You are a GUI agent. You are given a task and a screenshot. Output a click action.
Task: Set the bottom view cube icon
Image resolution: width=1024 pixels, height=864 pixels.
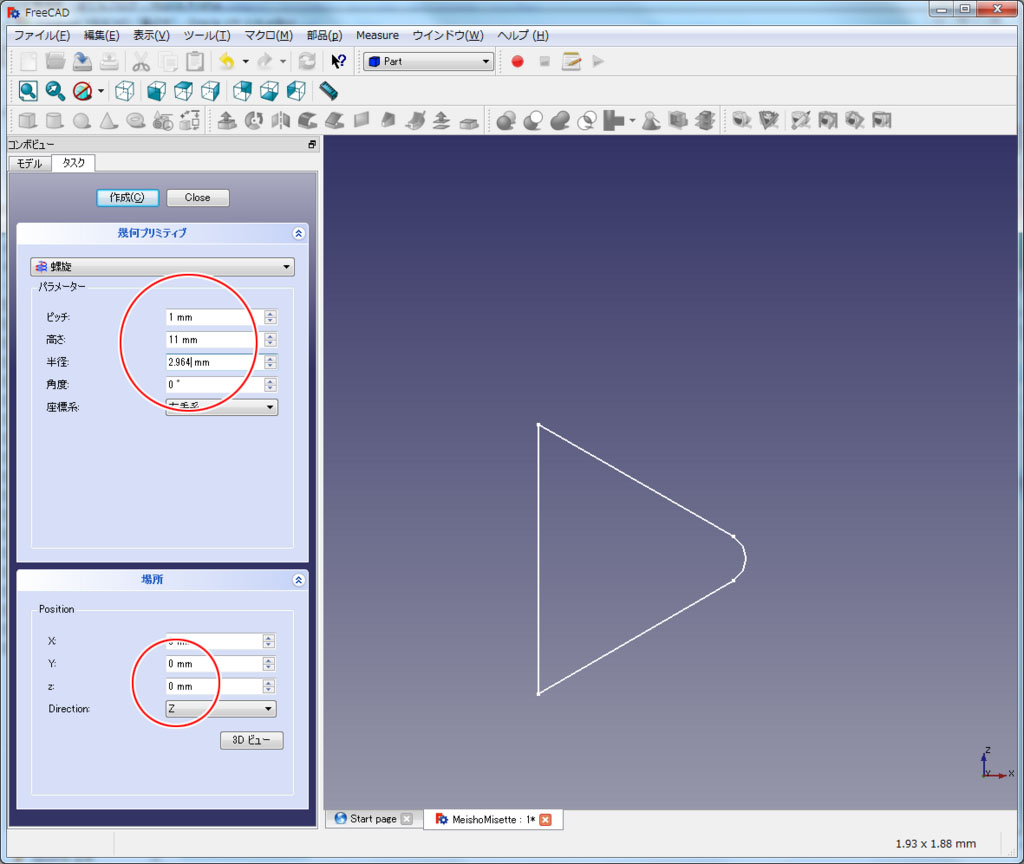point(269,91)
